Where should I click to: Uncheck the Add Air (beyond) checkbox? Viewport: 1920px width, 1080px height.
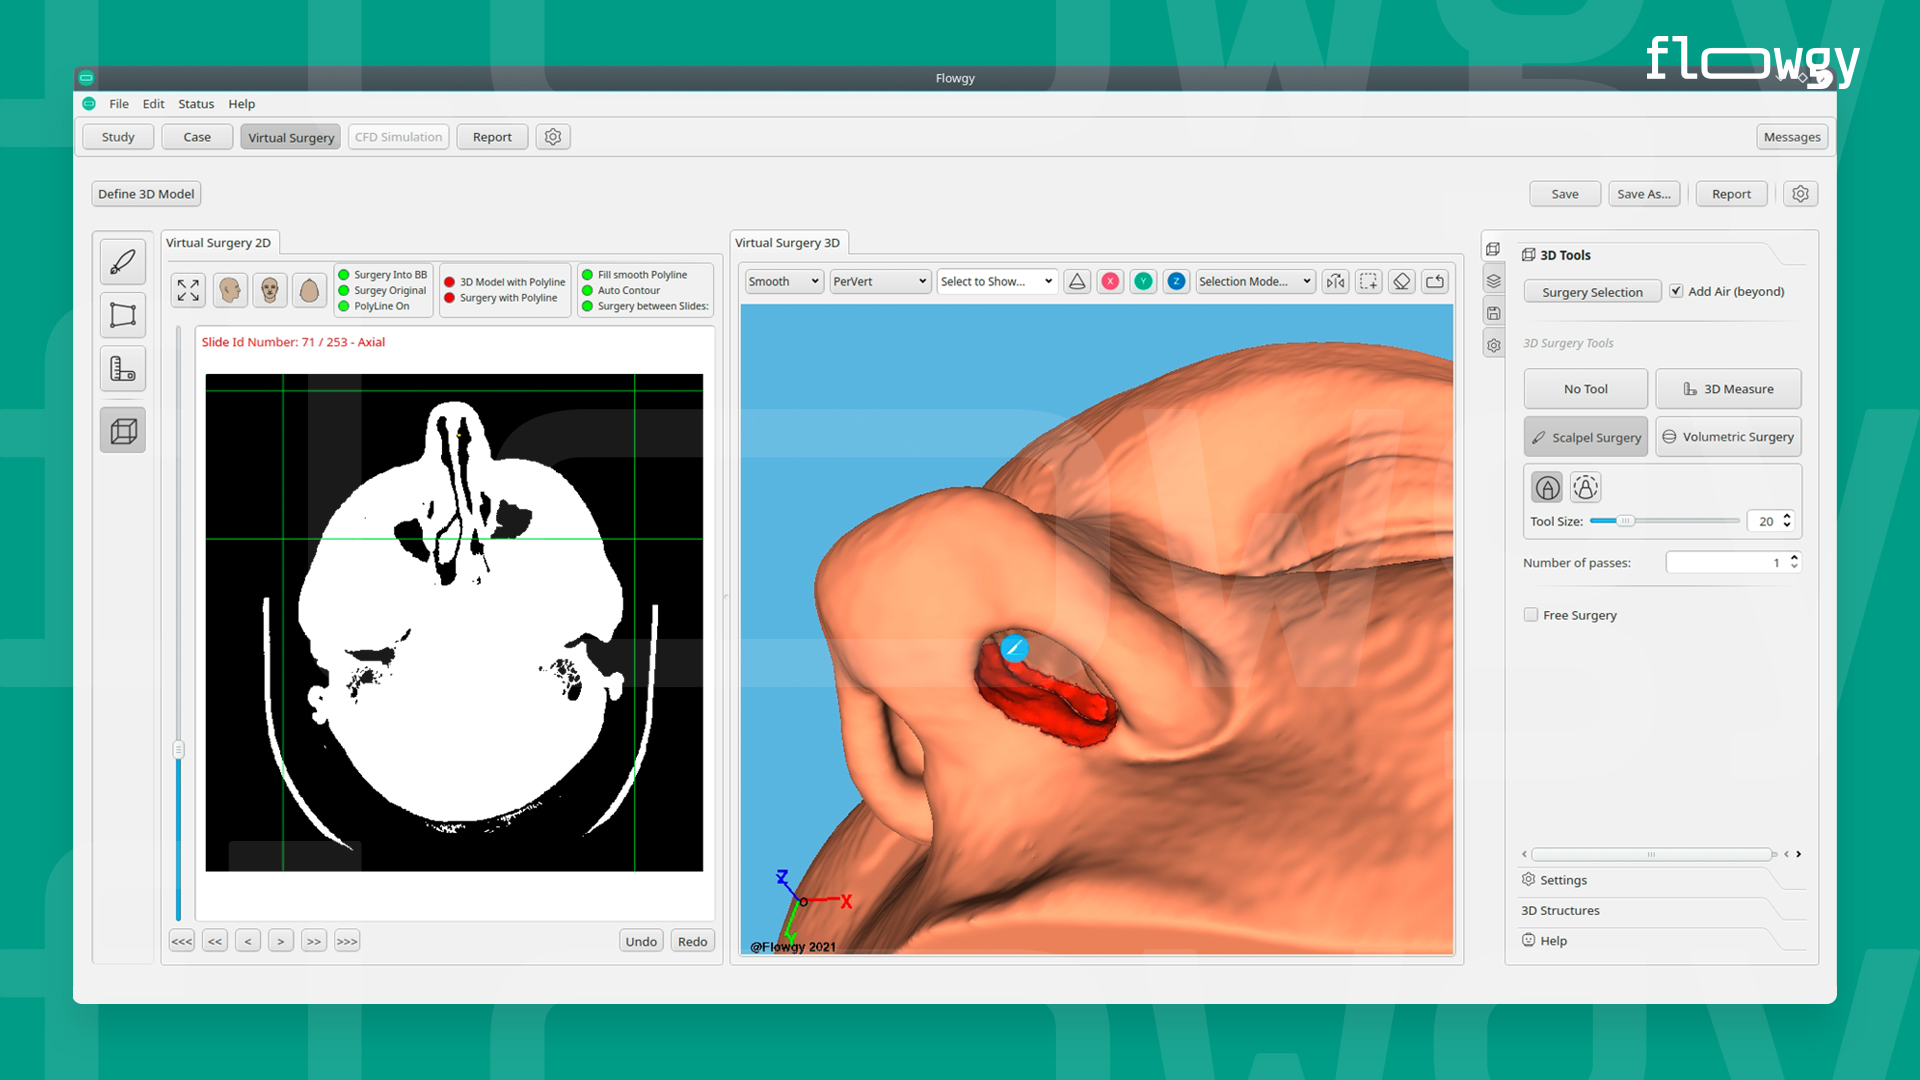(x=1676, y=291)
